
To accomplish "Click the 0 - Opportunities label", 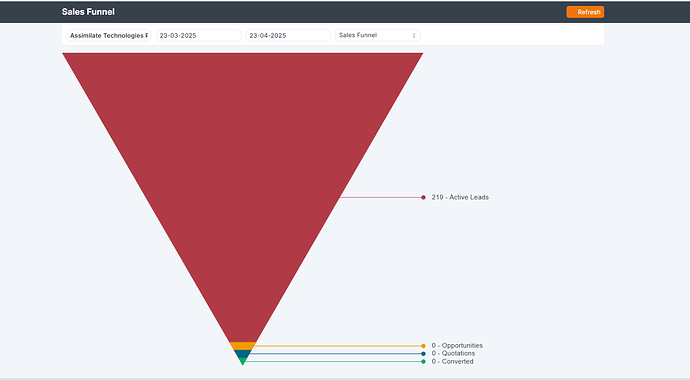I will (457, 346).
